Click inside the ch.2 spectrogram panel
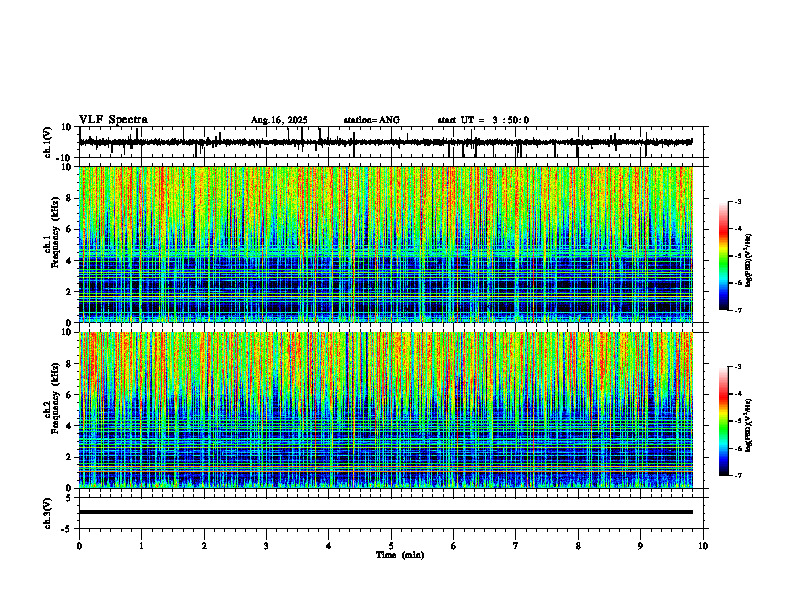 385,410
